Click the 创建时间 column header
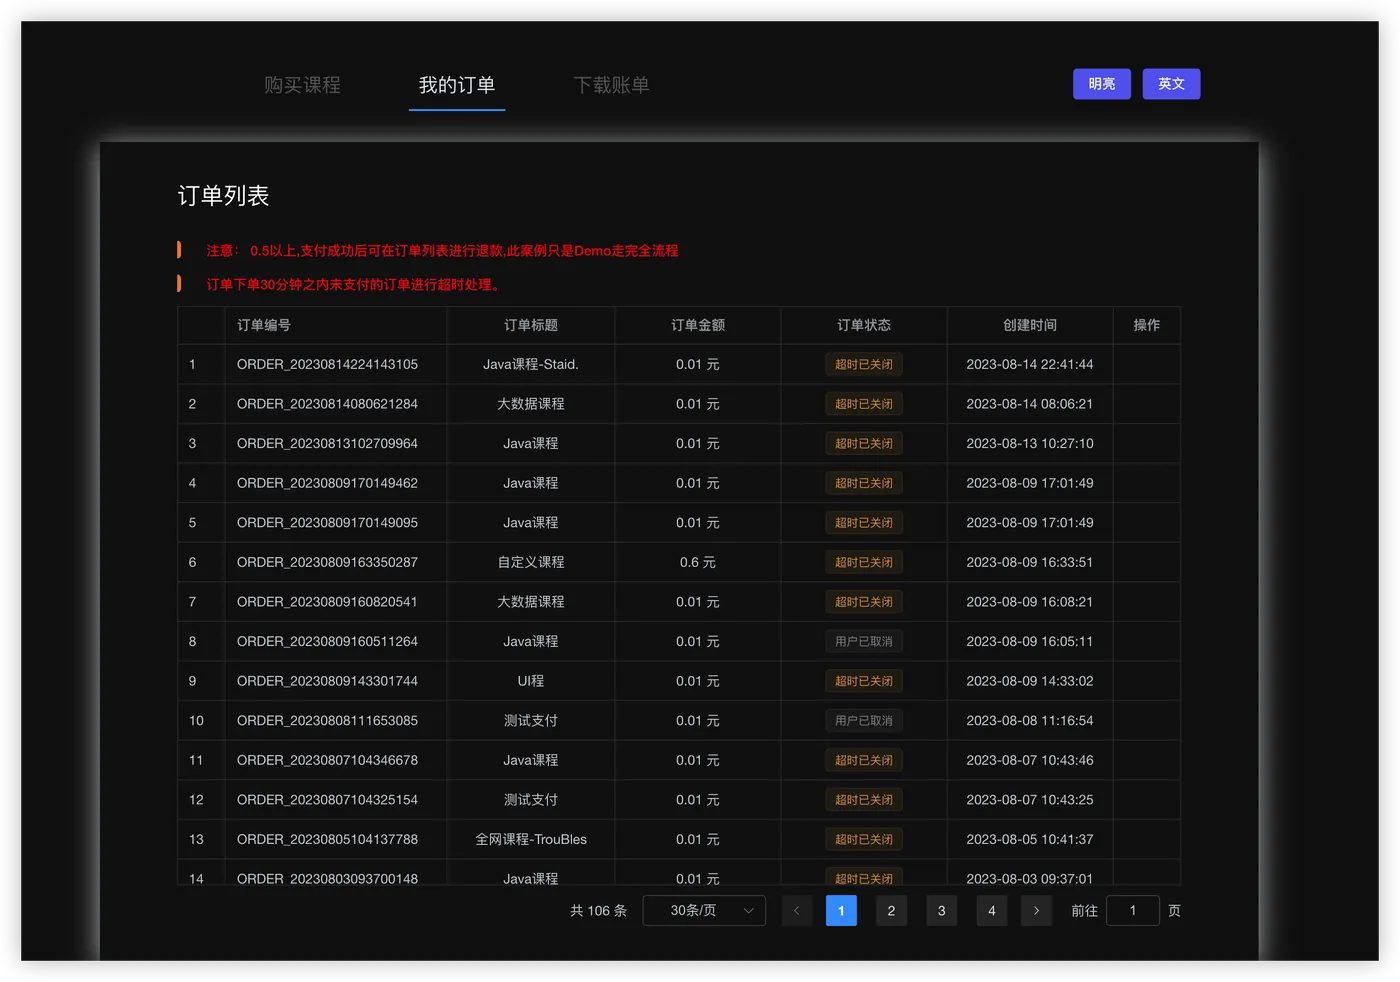The height and width of the screenshot is (982, 1400). pos(1030,325)
